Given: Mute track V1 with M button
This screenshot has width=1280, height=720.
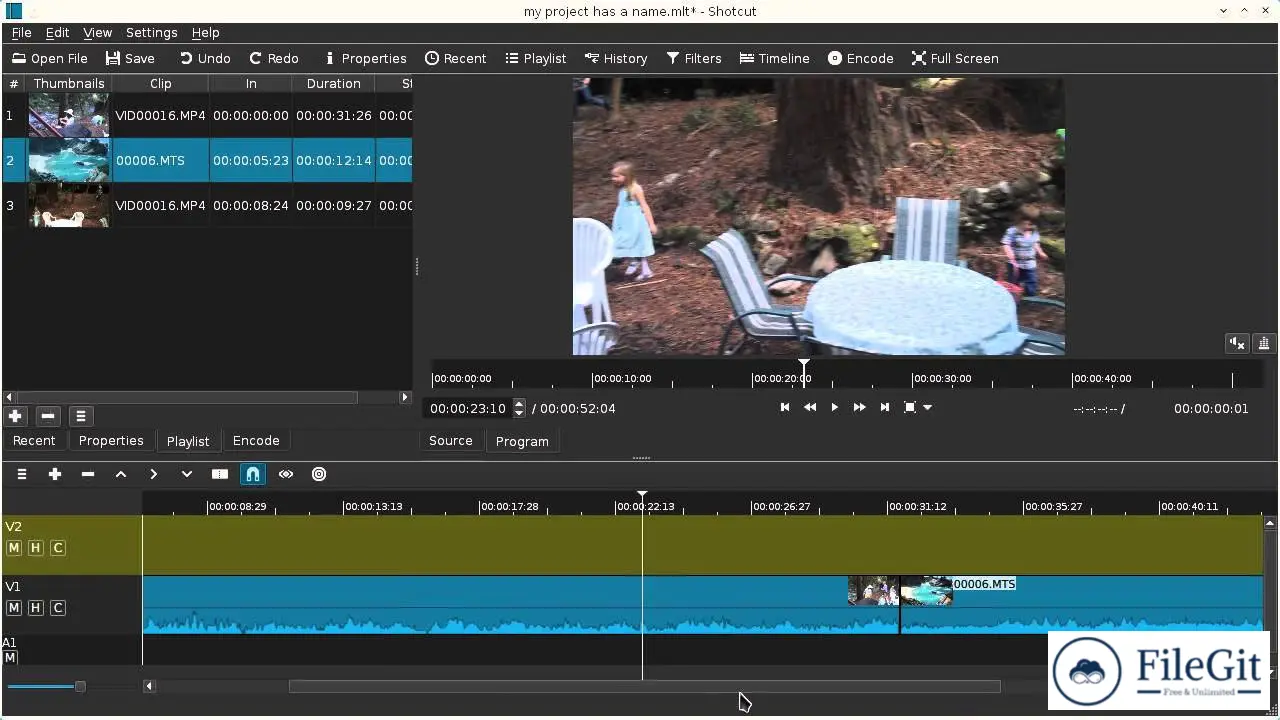Looking at the screenshot, I should coord(14,608).
